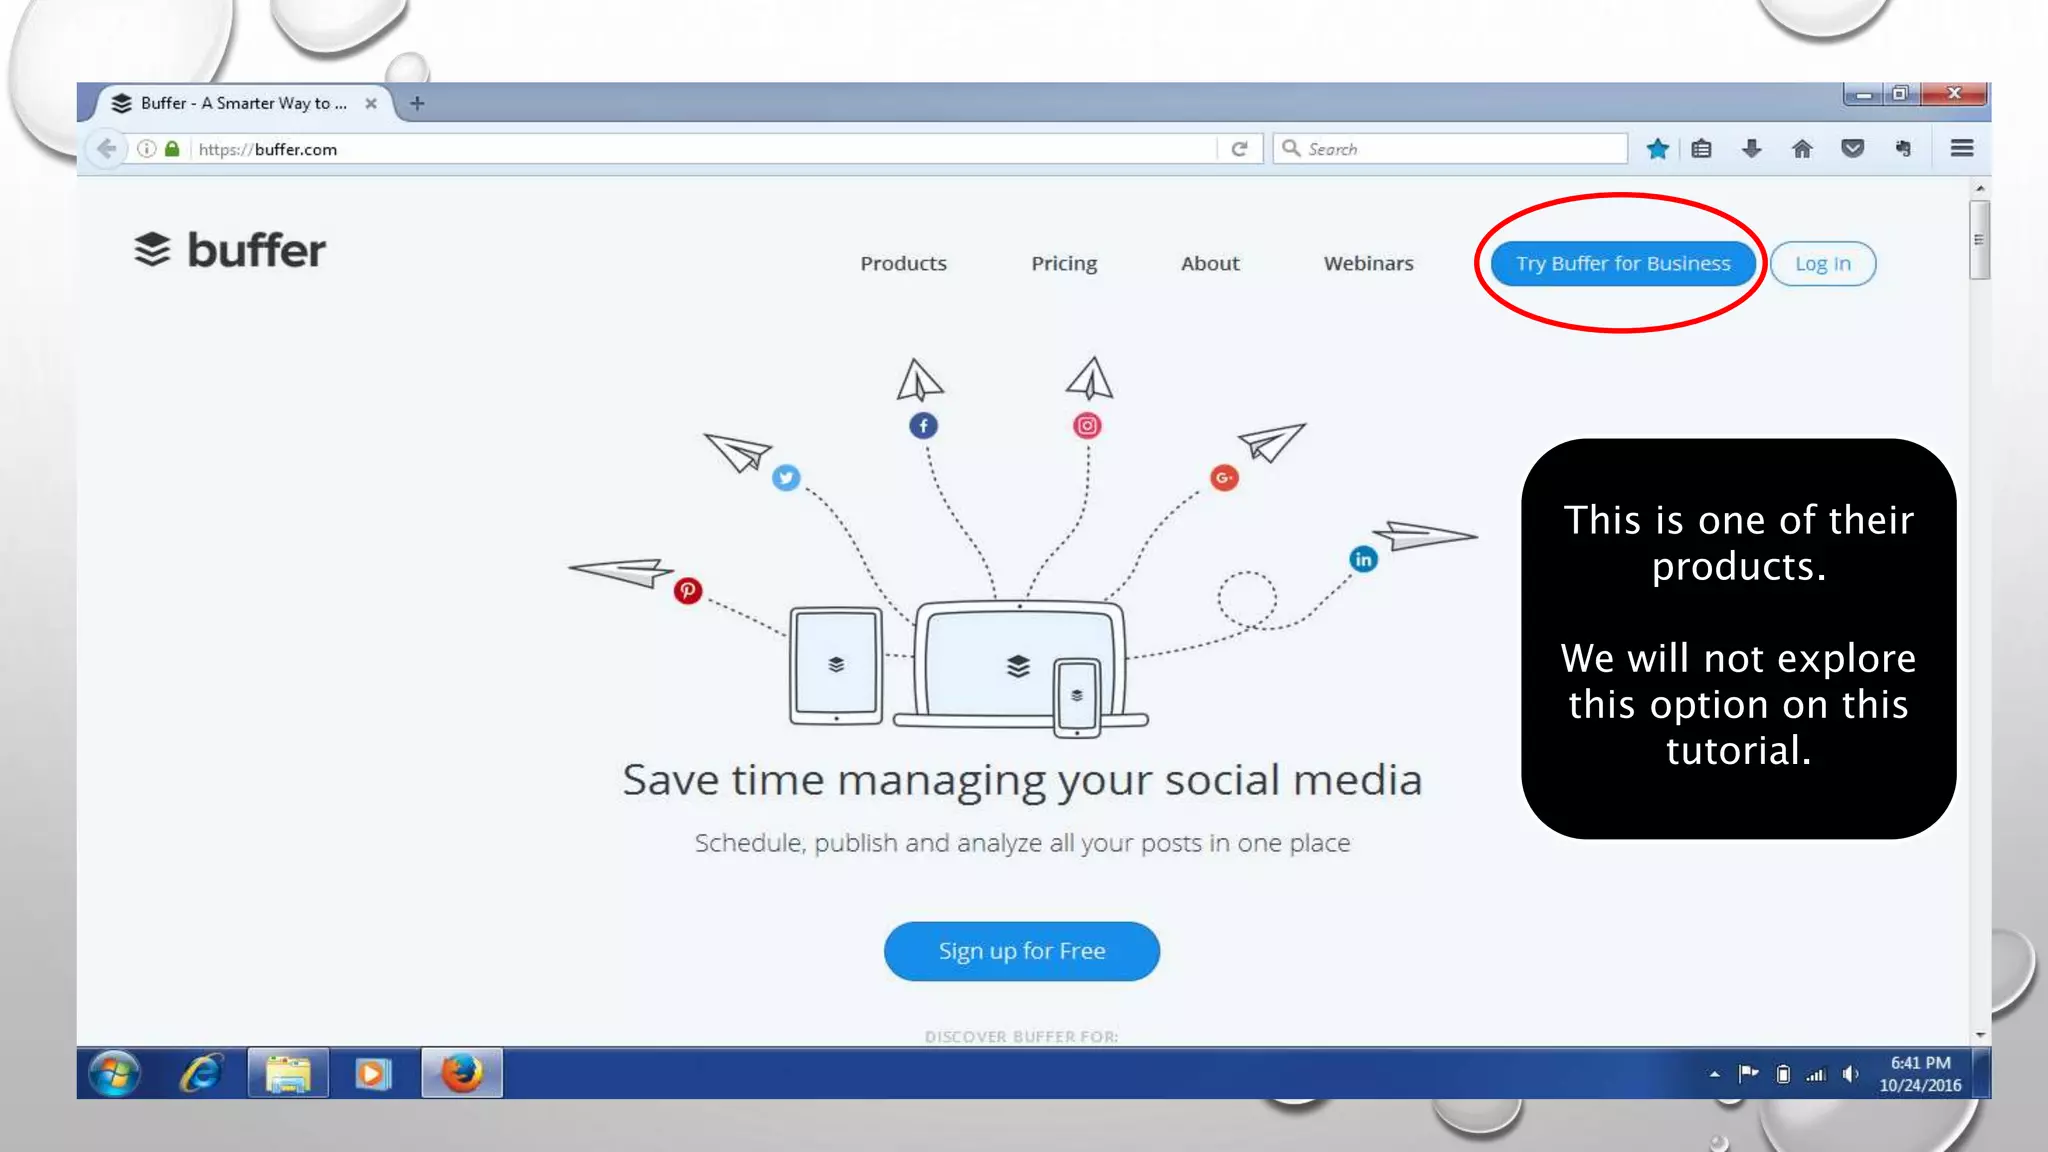Click the Firefox back arrow button
The width and height of the screenshot is (2048, 1152).
tap(106, 149)
